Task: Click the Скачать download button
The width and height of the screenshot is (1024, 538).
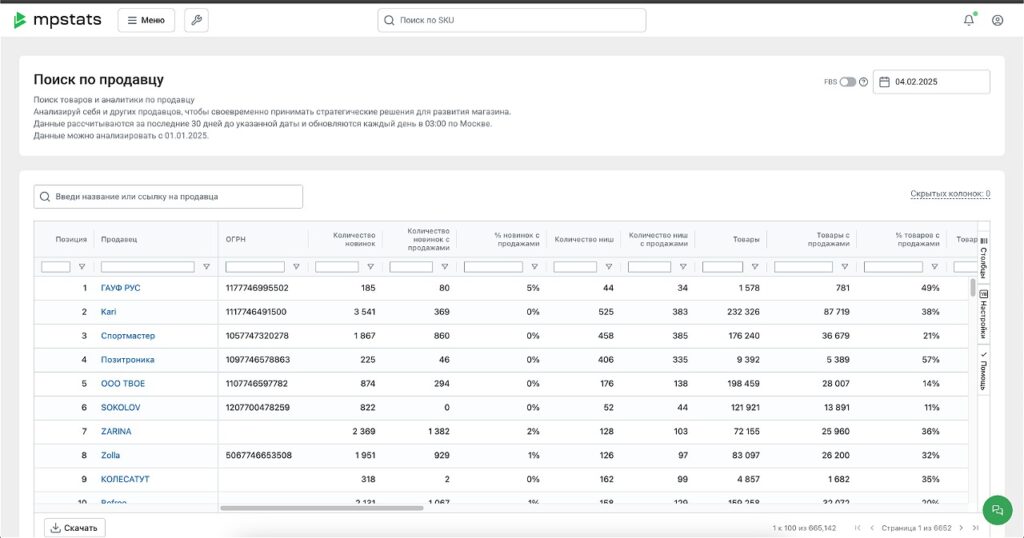Action: click(x=75, y=527)
